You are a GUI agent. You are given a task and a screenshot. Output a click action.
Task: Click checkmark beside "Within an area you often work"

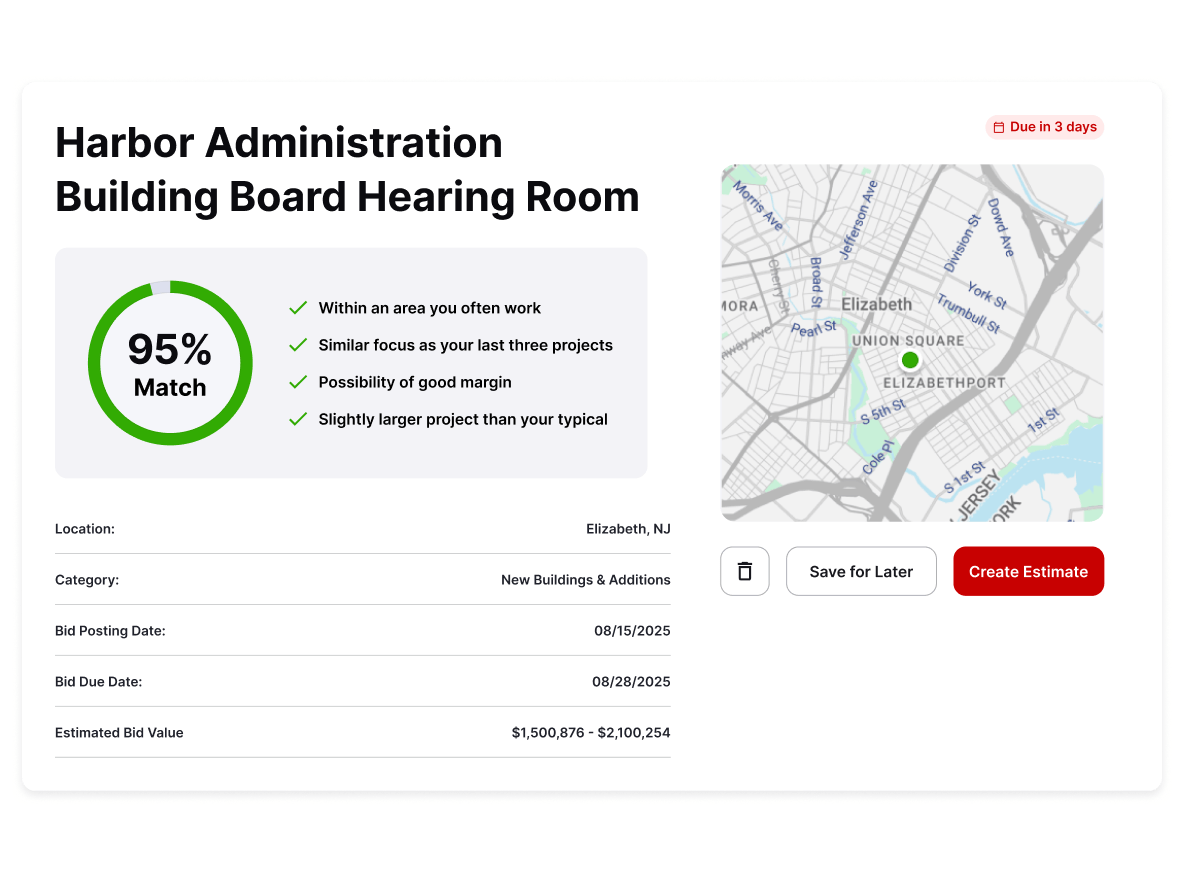(x=297, y=308)
